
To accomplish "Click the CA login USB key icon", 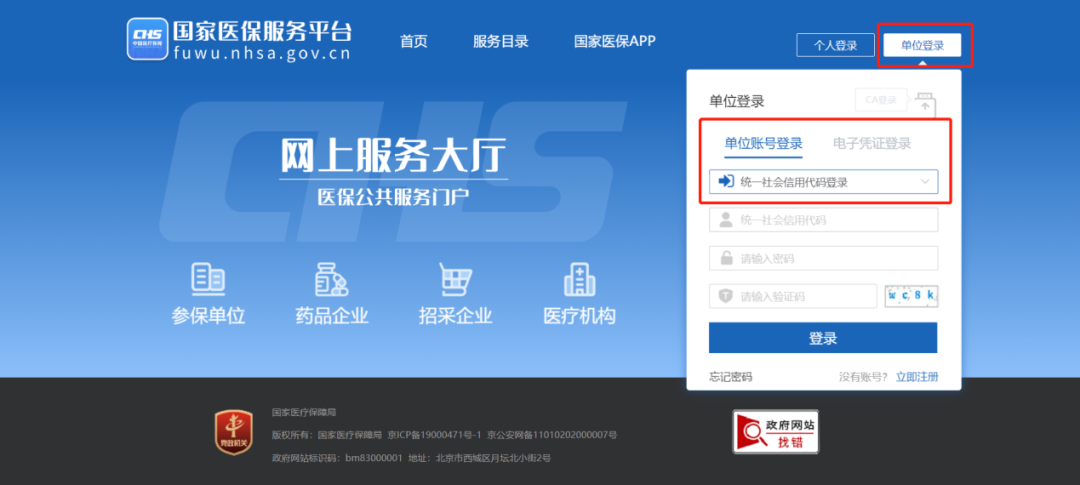I will pos(925,101).
